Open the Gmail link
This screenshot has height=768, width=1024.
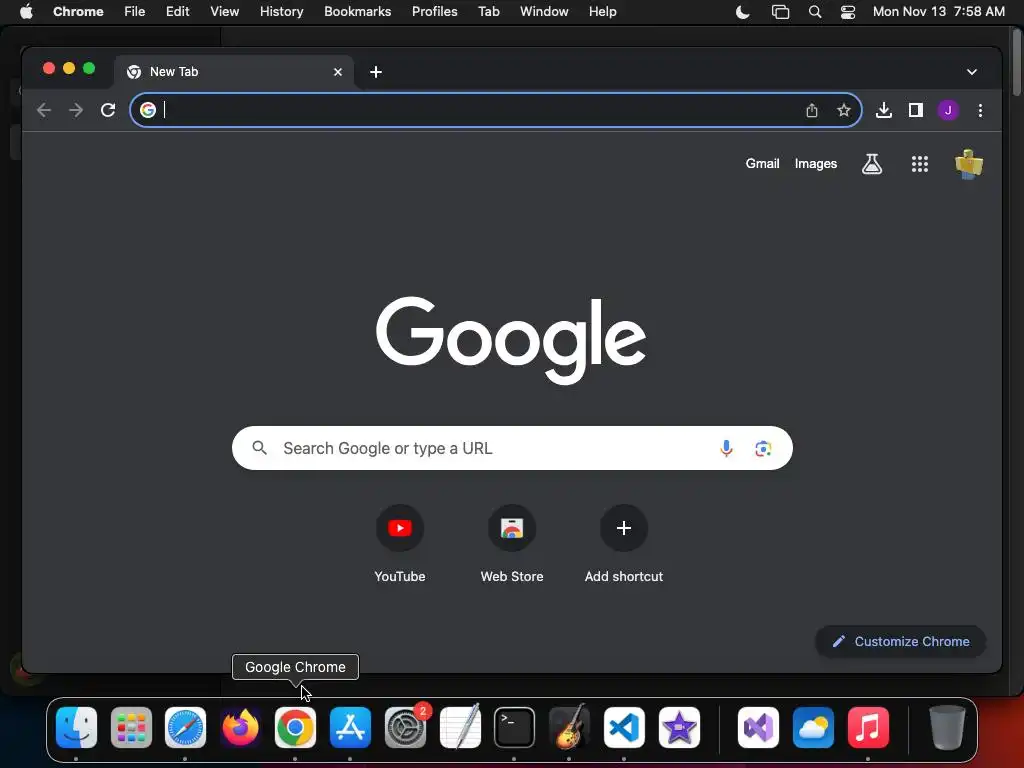762,164
